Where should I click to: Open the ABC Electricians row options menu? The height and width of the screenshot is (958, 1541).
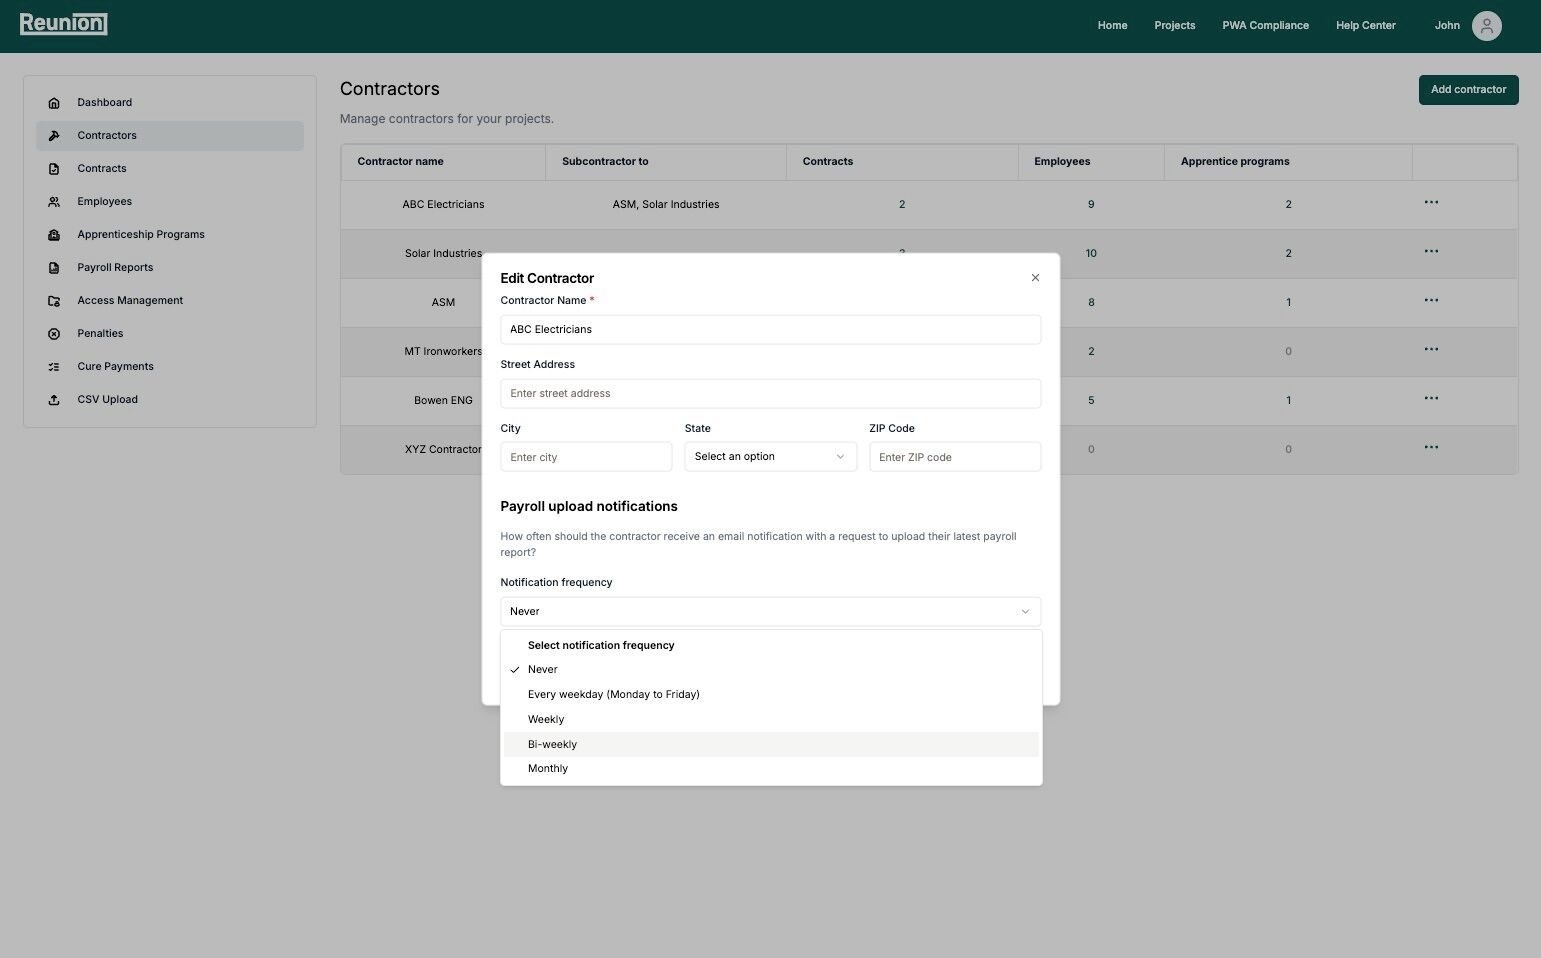coord(1431,203)
